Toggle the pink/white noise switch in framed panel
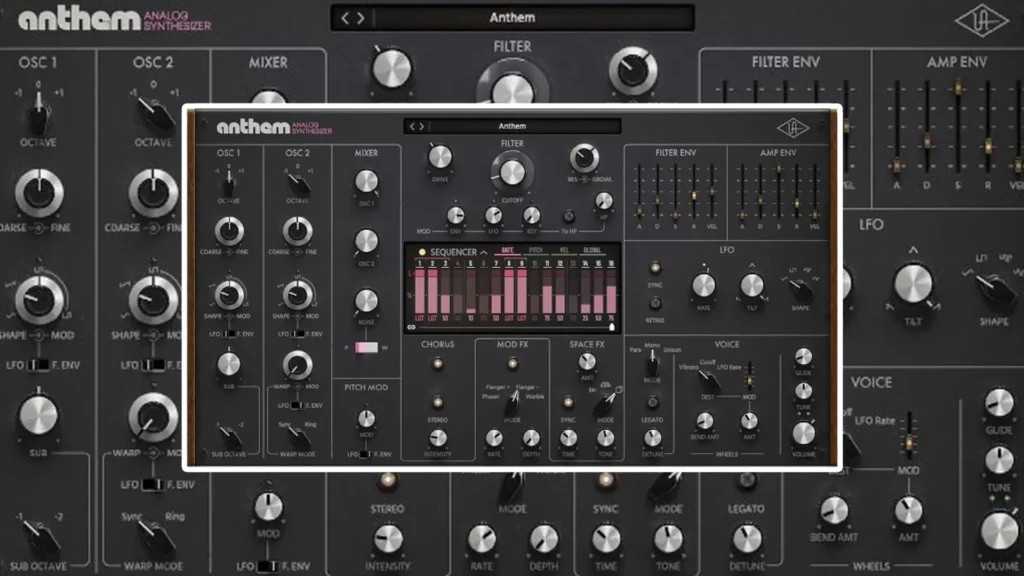Image resolution: width=1024 pixels, height=576 pixels. pos(366,347)
